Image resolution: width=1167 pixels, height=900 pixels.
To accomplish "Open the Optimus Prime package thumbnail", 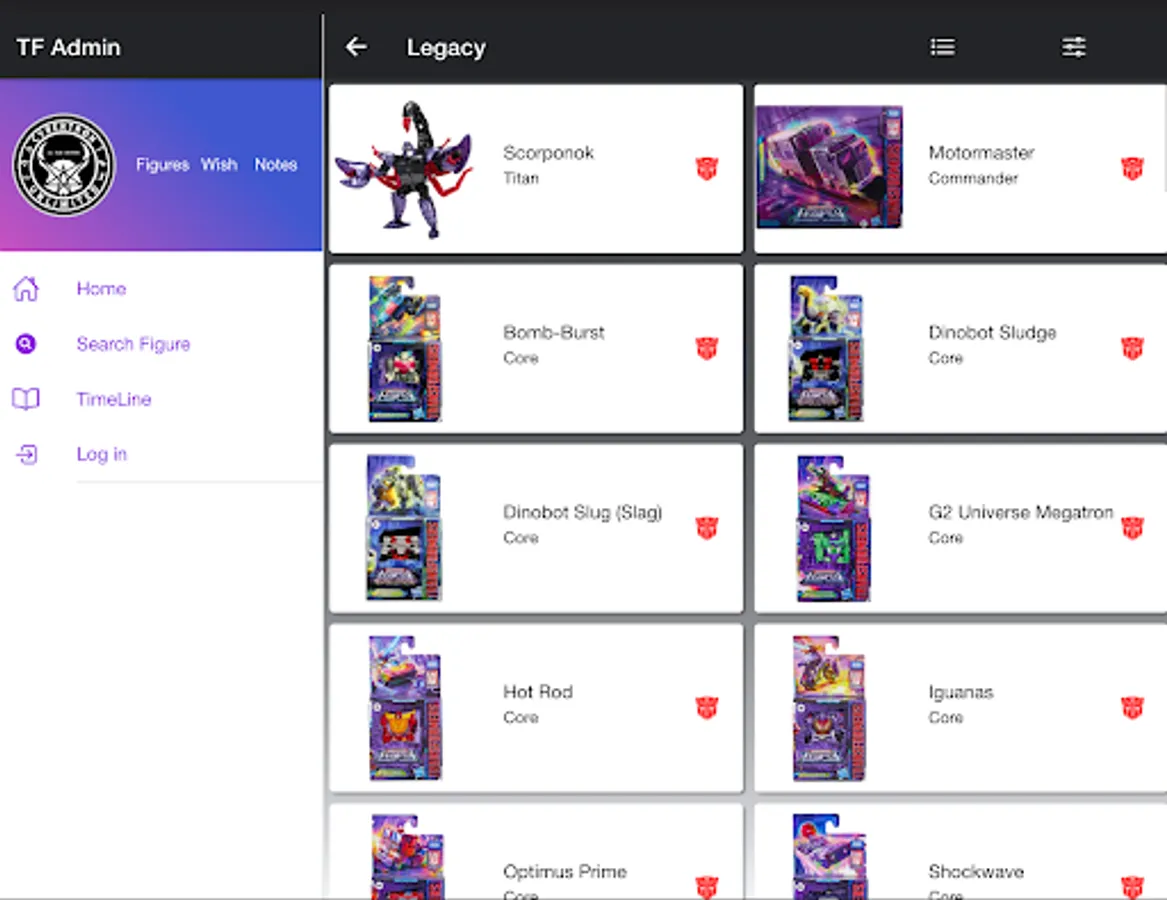I will coord(408,856).
